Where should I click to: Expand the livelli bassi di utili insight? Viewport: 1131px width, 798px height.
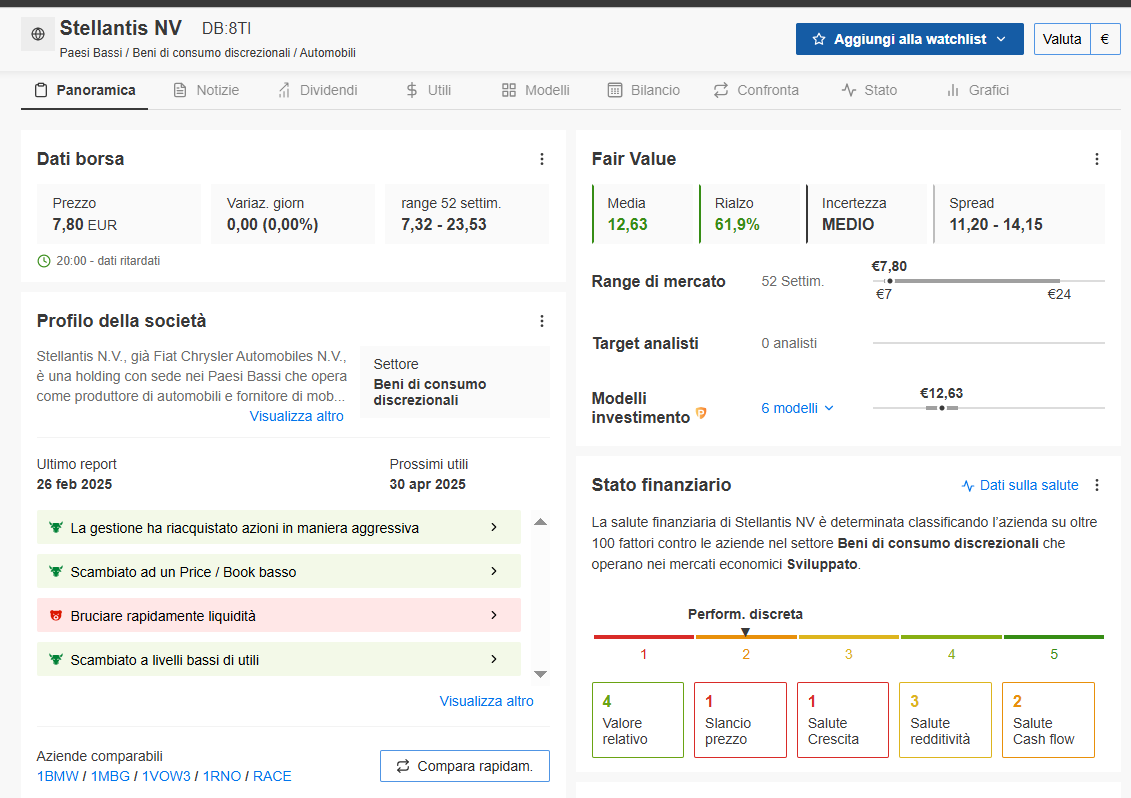tap(278, 659)
